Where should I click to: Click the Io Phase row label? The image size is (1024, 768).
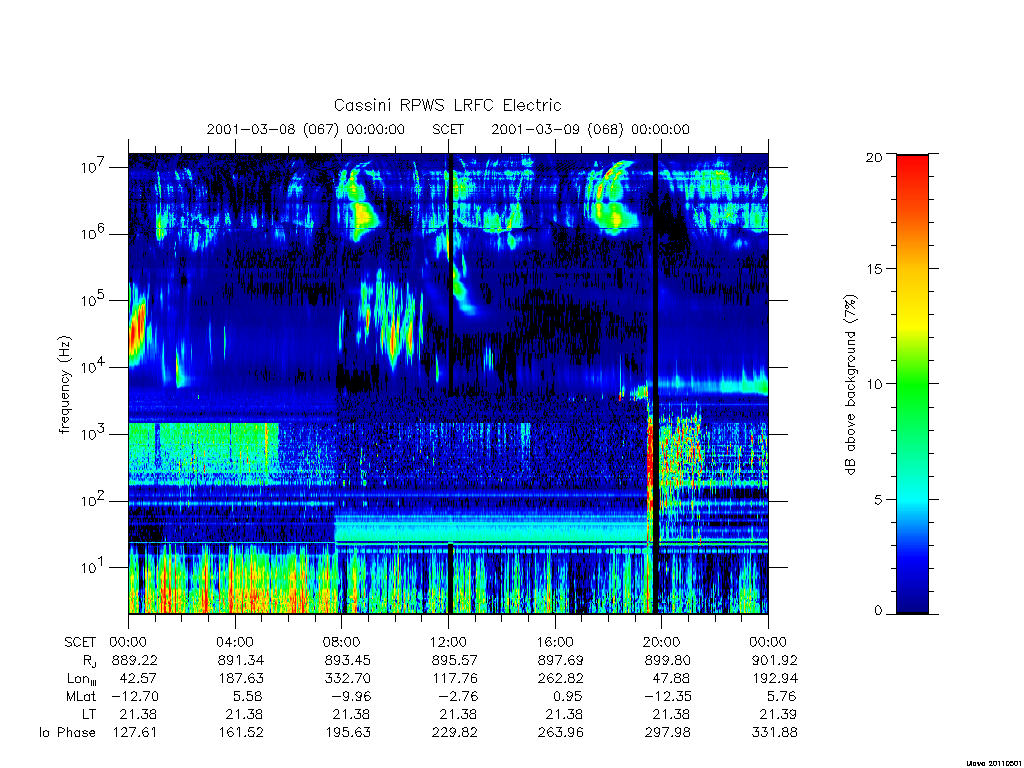click(67, 732)
